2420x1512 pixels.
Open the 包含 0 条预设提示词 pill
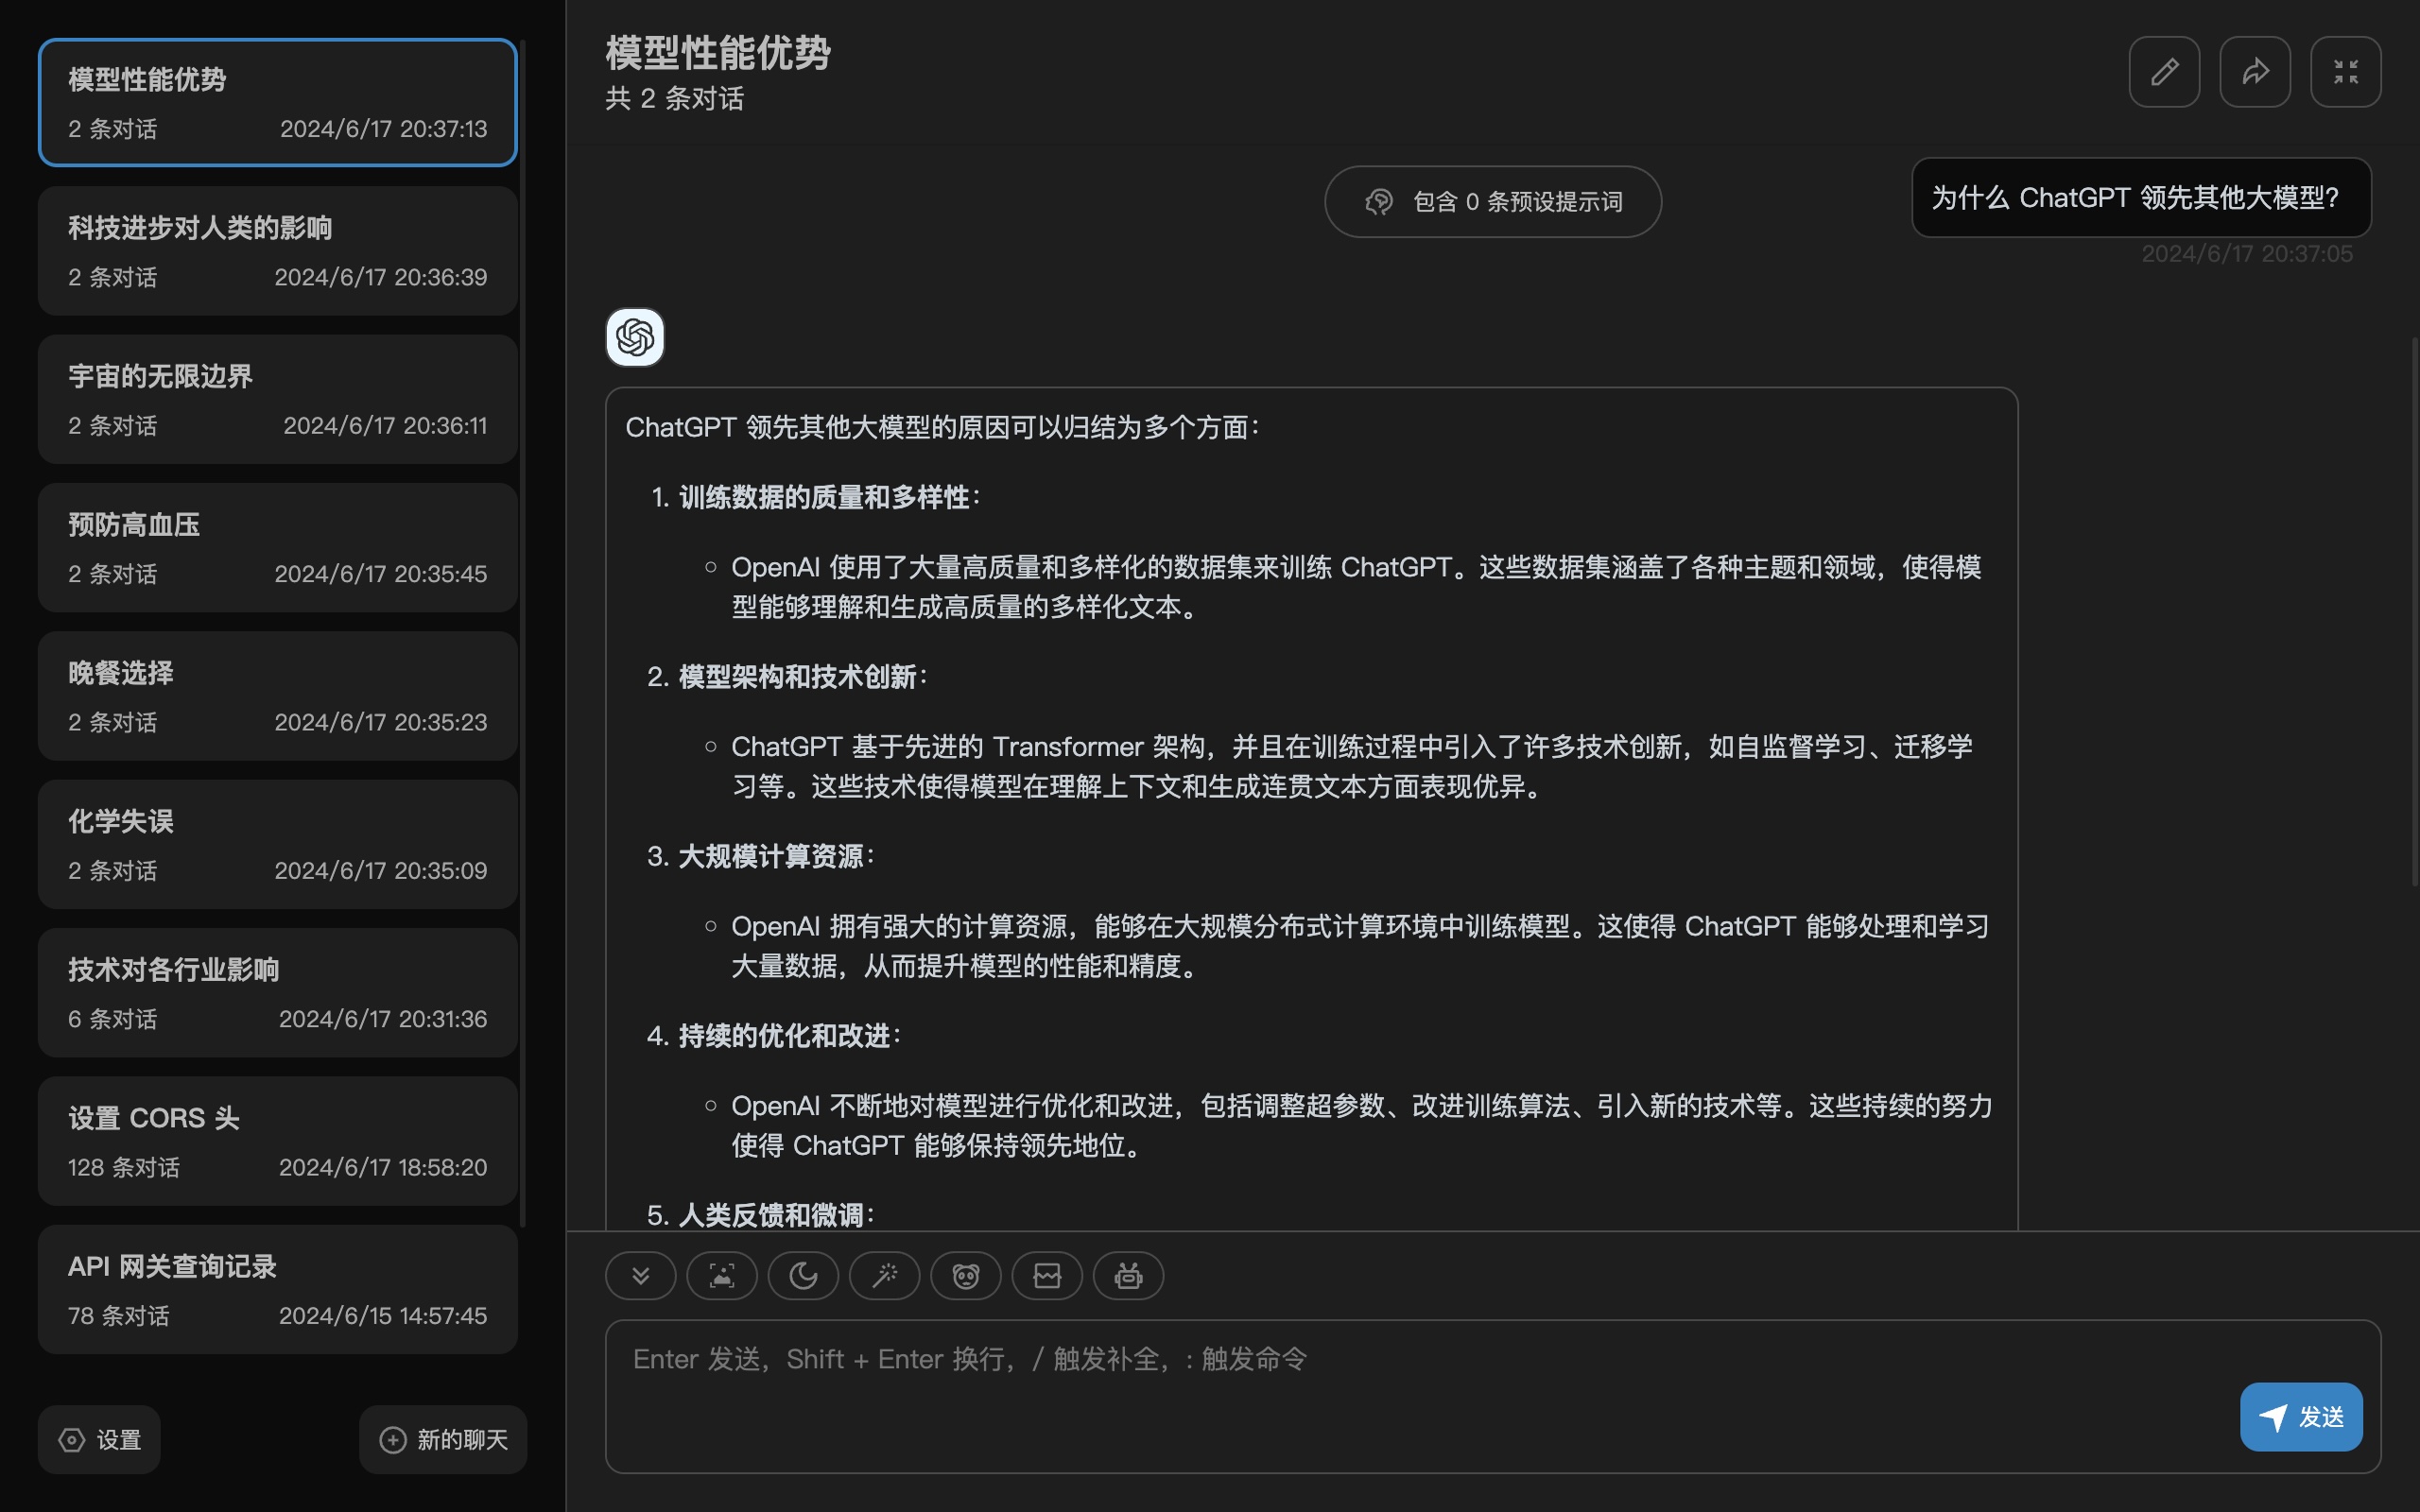coord(1493,202)
